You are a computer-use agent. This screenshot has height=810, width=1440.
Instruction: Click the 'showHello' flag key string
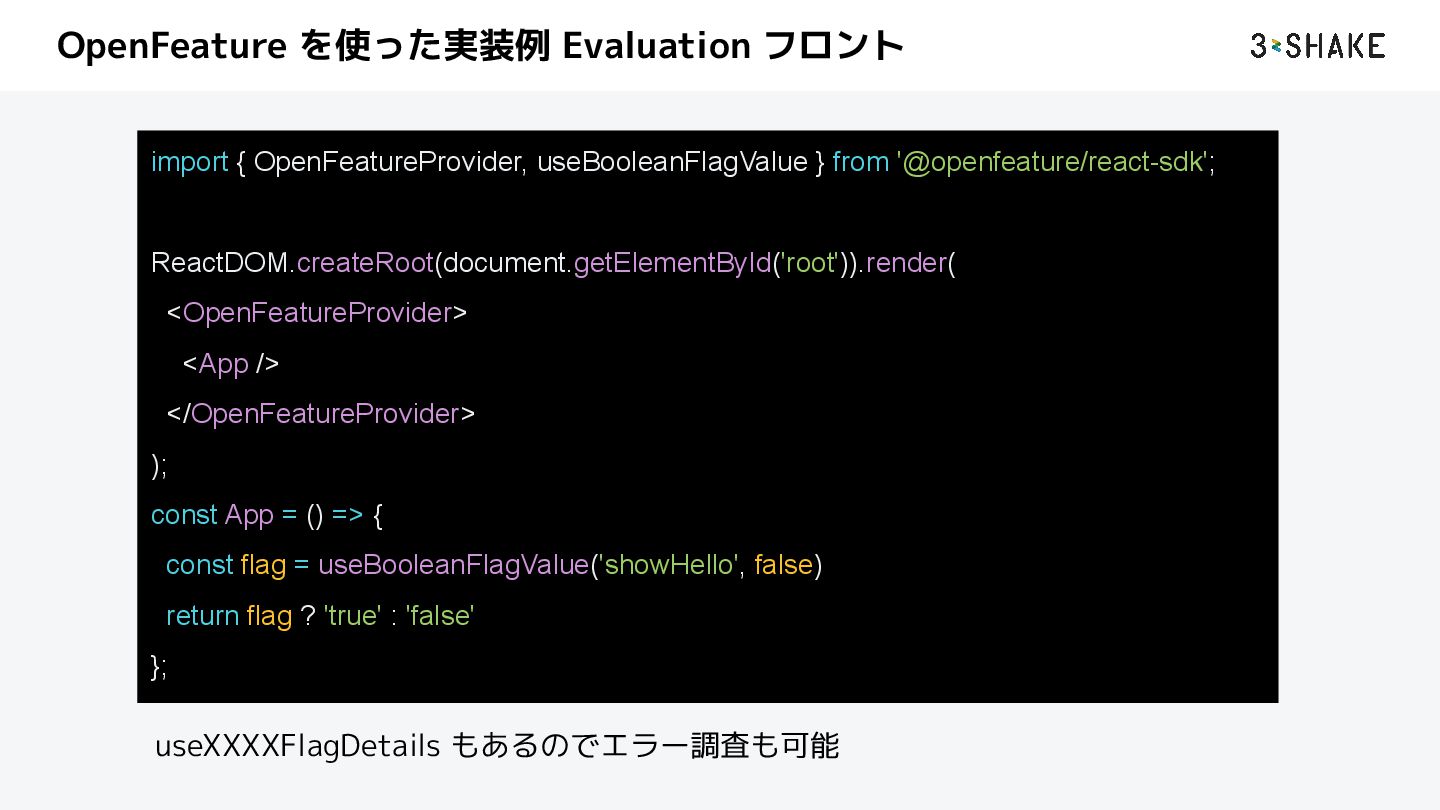tap(670, 565)
